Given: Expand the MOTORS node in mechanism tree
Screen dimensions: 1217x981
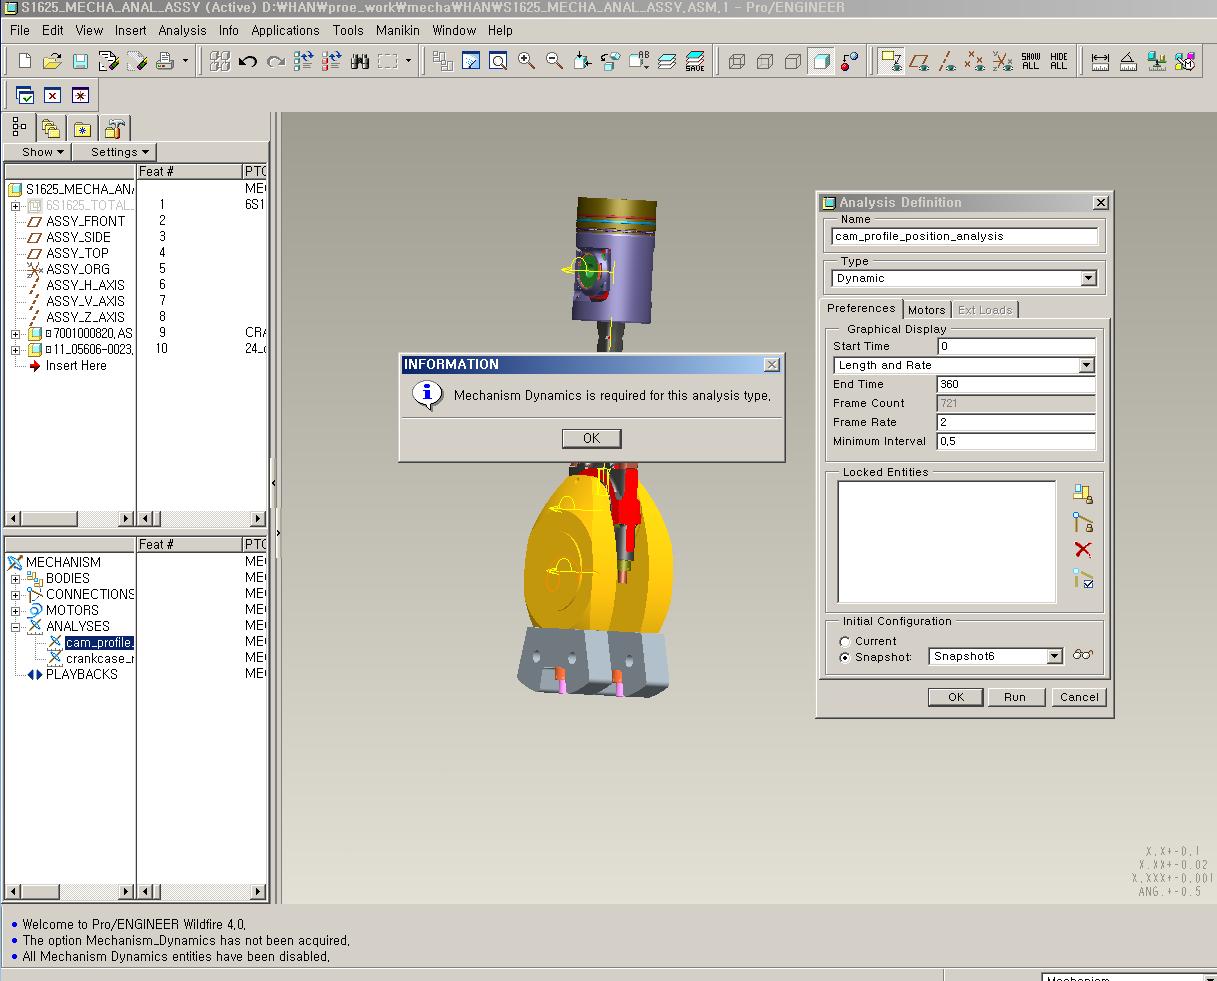Looking at the screenshot, I should click(x=15, y=611).
